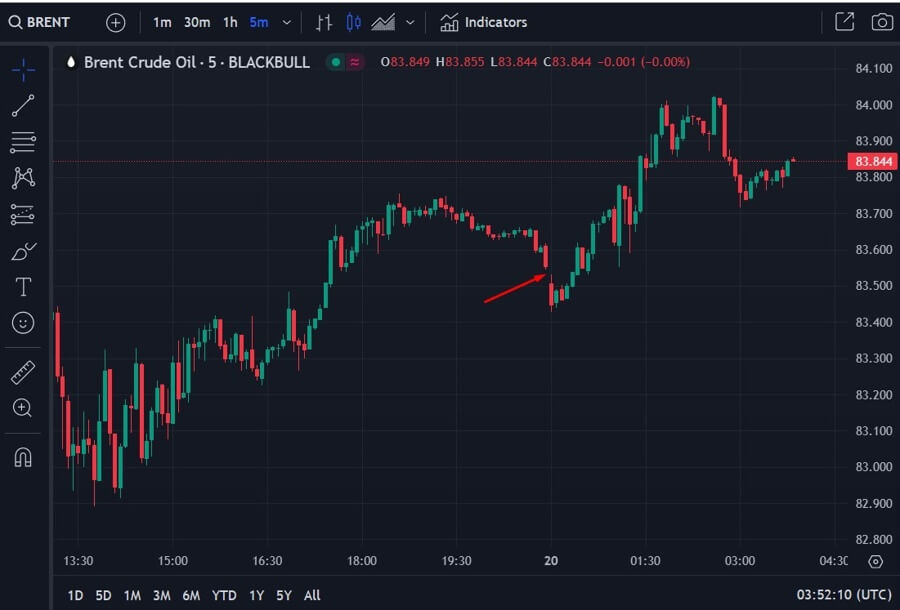This screenshot has height=610, width=900.
Task: Select the YTD date range
Action: [224, 595]
